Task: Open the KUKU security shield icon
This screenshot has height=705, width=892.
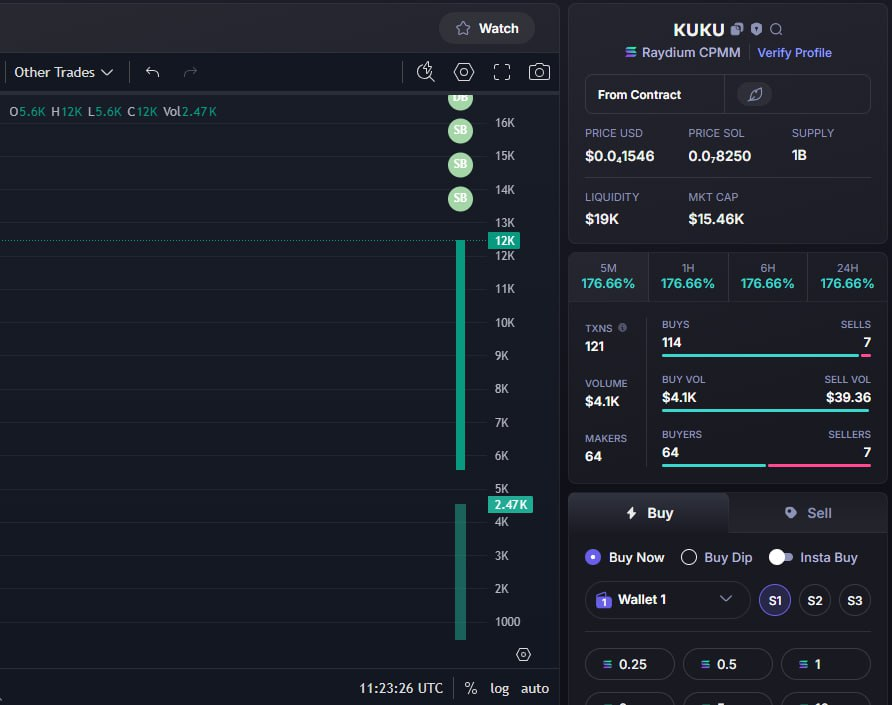Action: coord(756,29)
